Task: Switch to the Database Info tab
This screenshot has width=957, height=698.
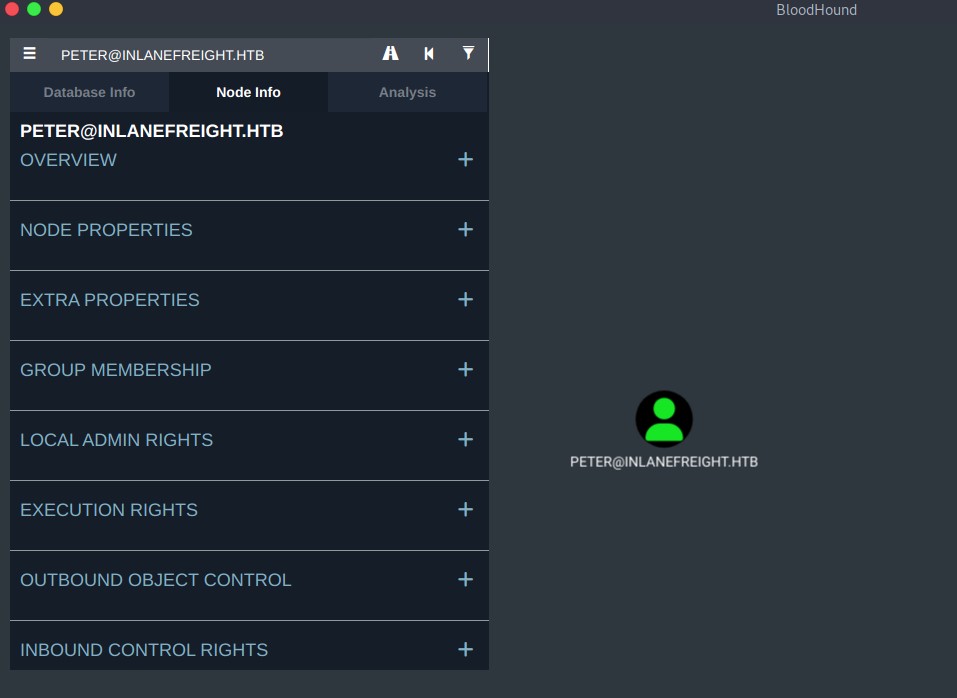Action: click(x=89, y=92)
